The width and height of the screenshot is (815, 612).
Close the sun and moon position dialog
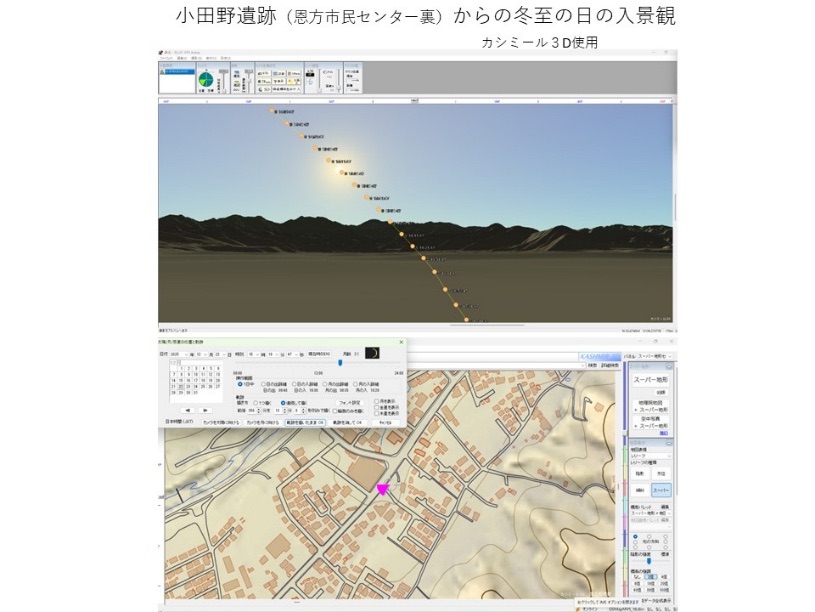tap(402, 342)
